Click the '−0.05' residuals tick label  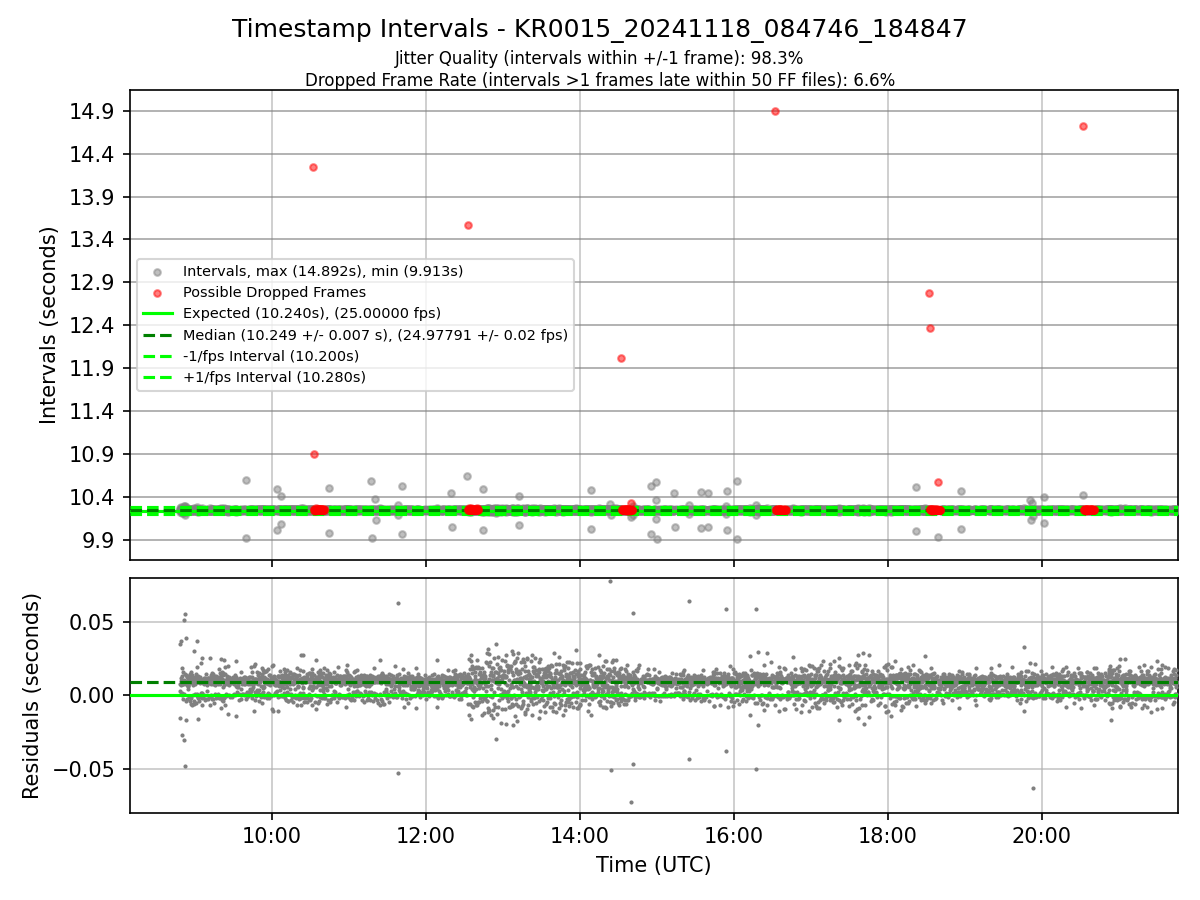click(x=83, y=769)
